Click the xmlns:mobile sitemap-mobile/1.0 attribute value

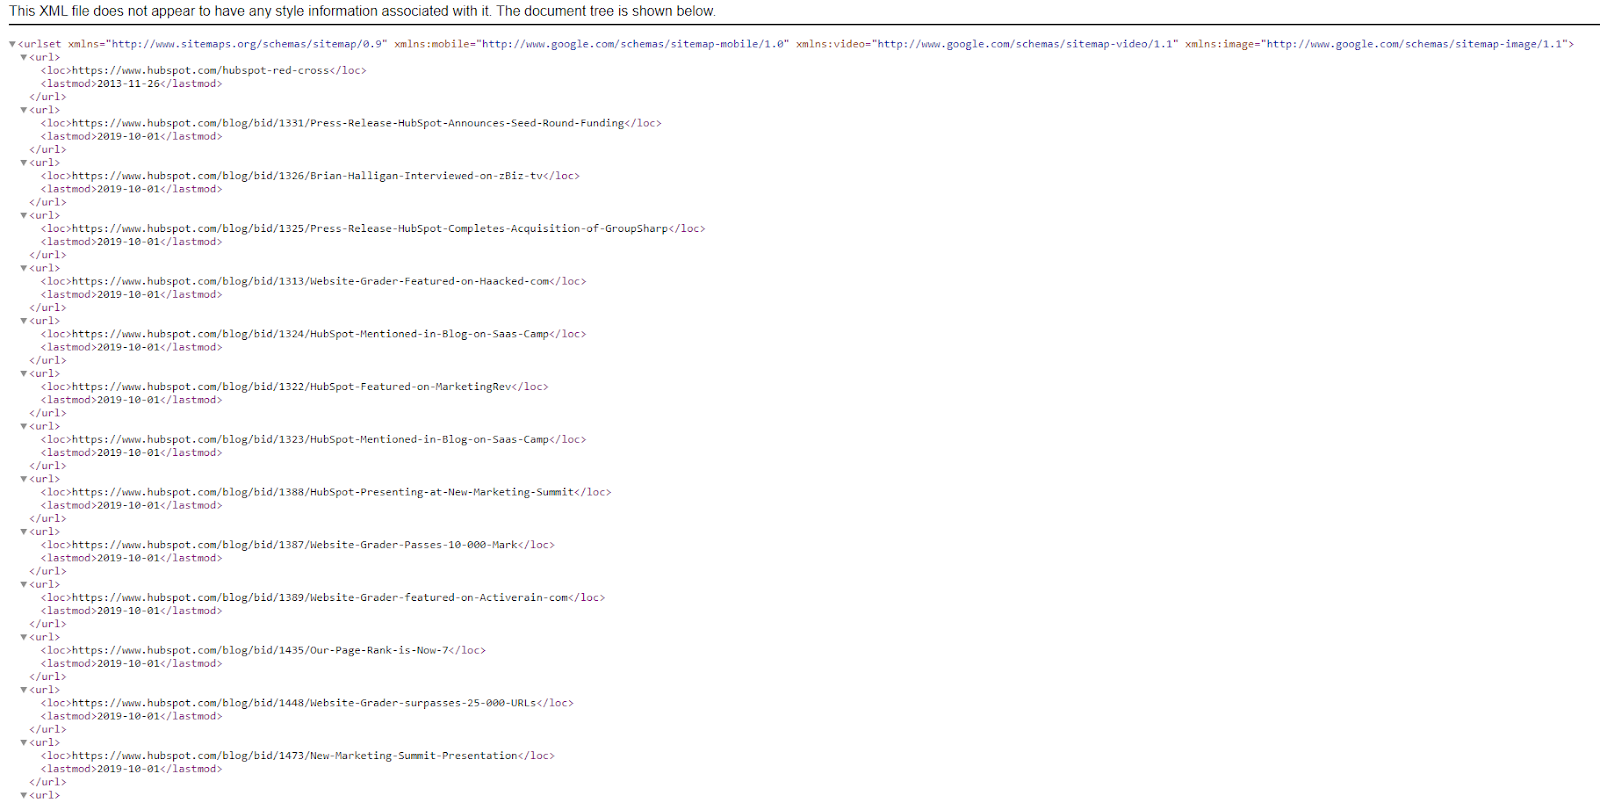tap(634, 44)
